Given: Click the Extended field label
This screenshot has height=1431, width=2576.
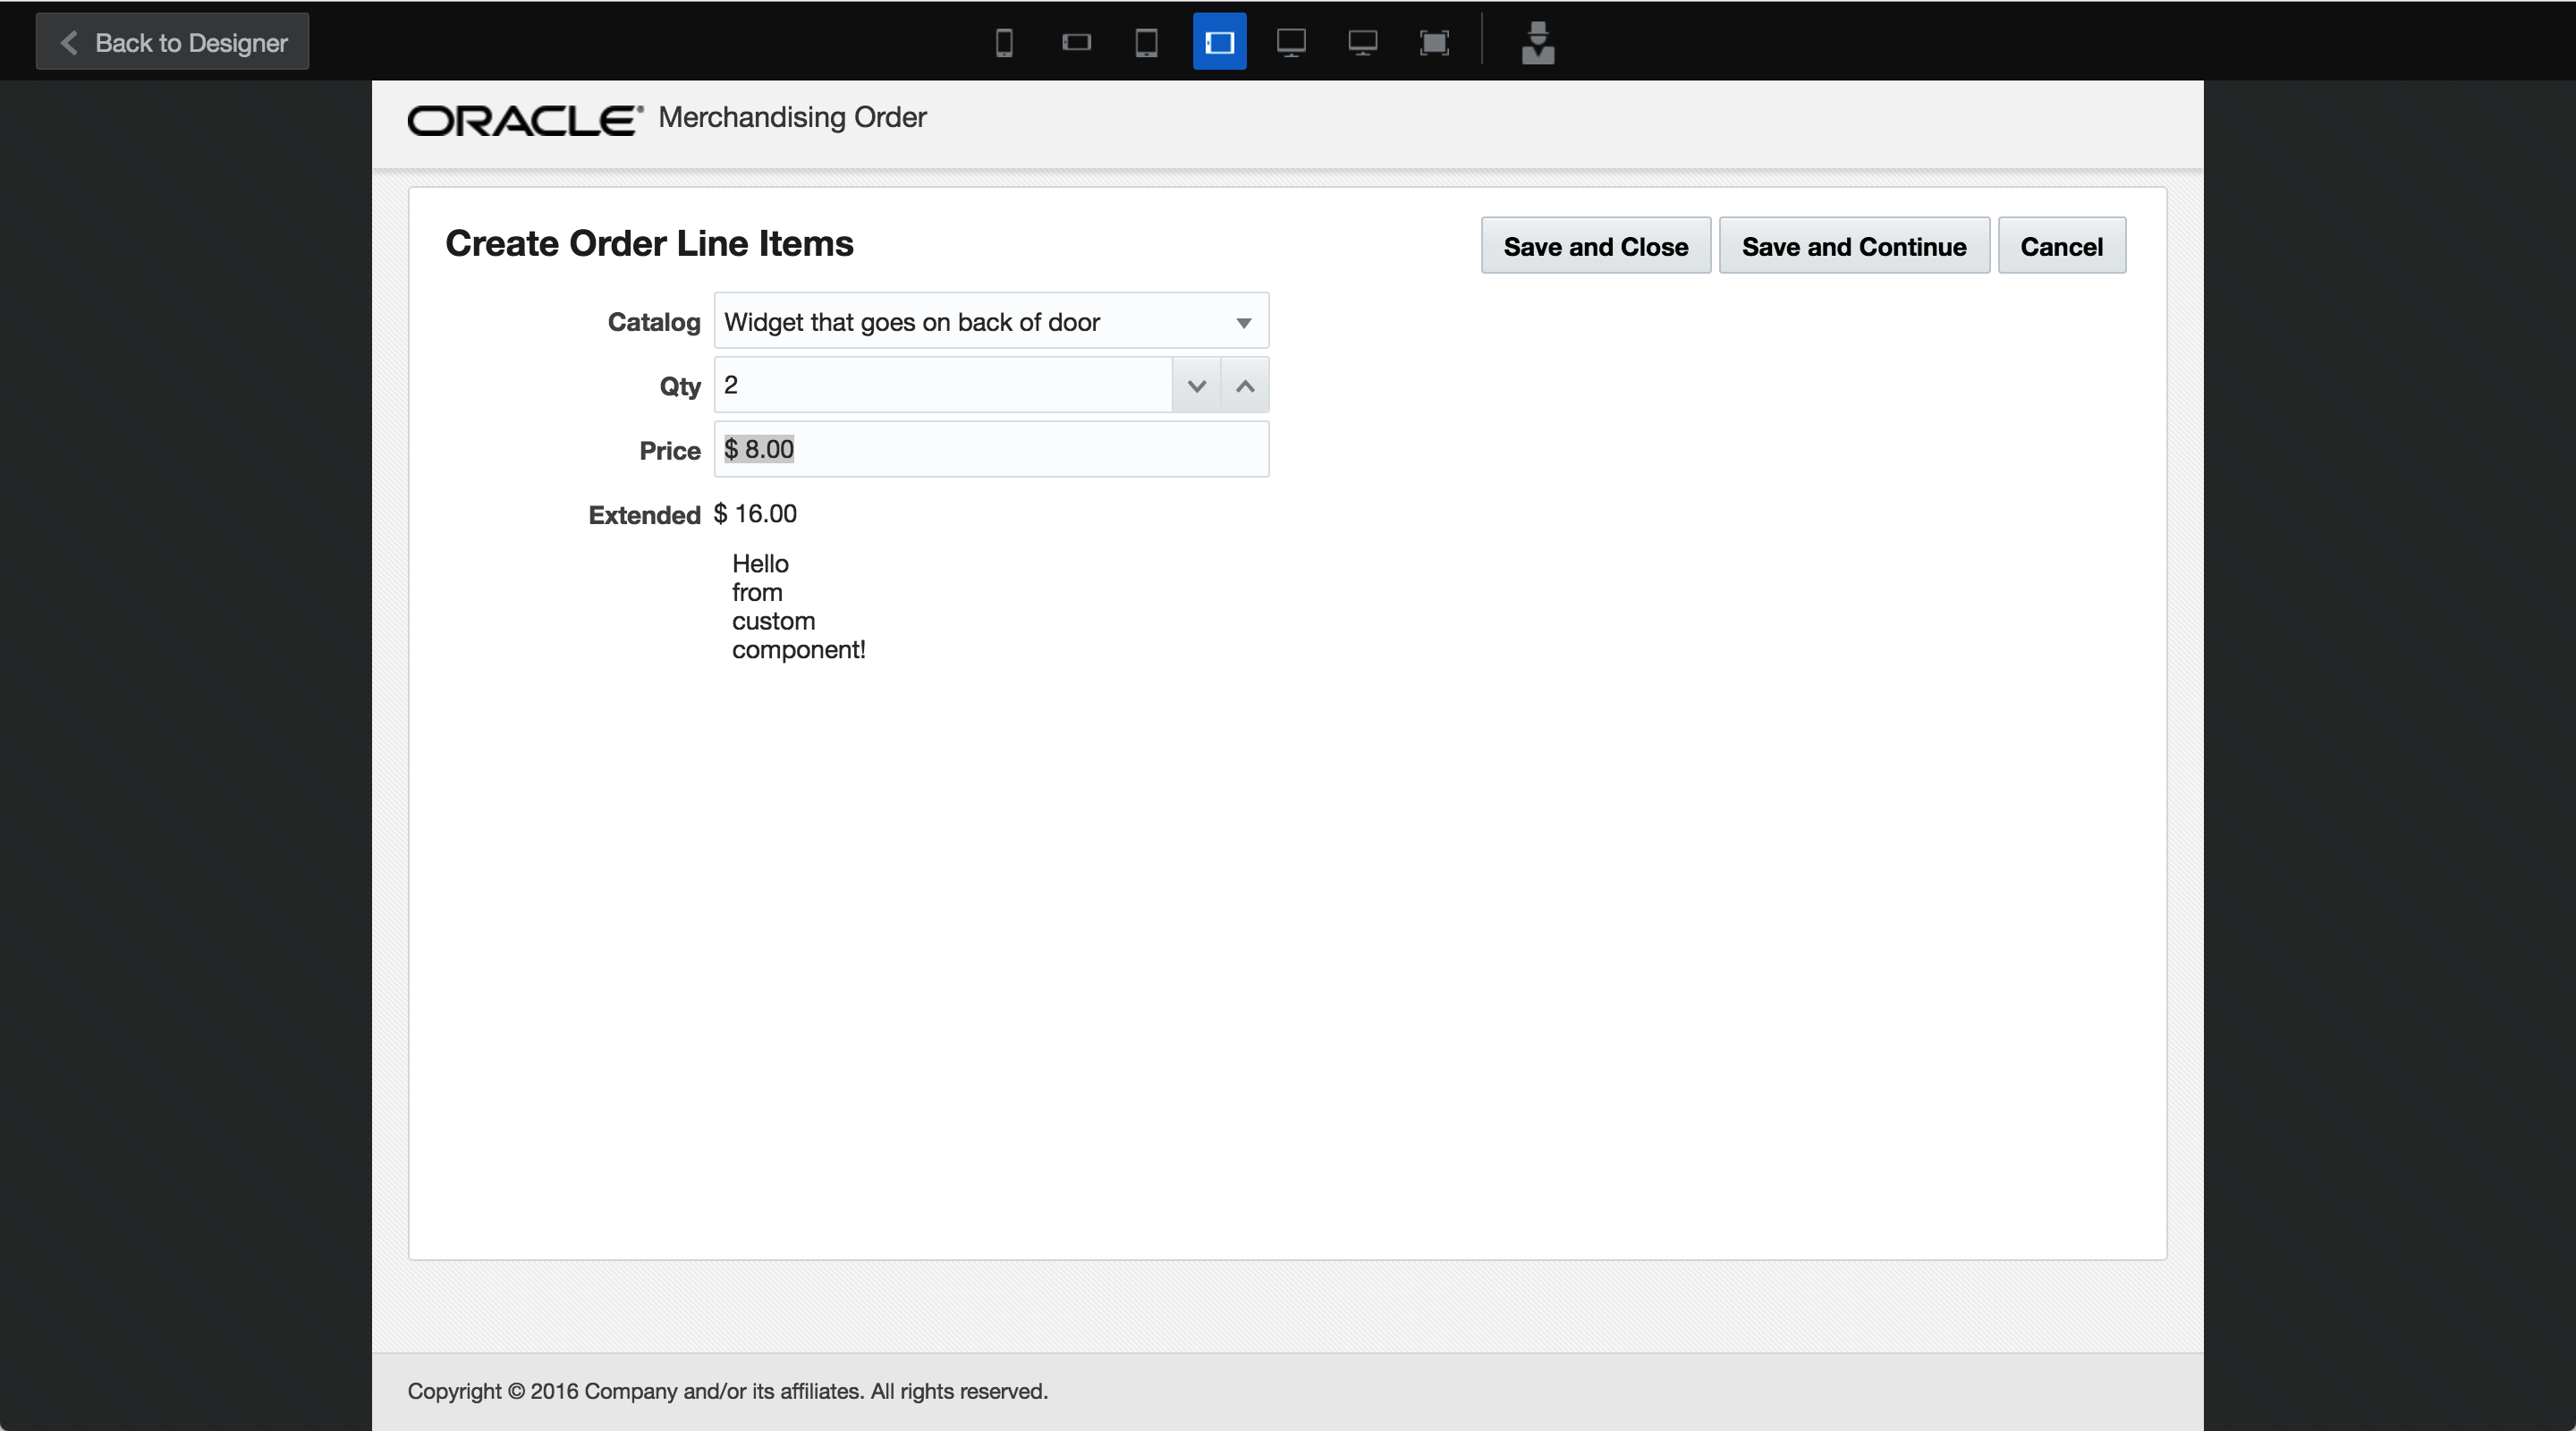Looking at the screenshot, I should (644, 515).
